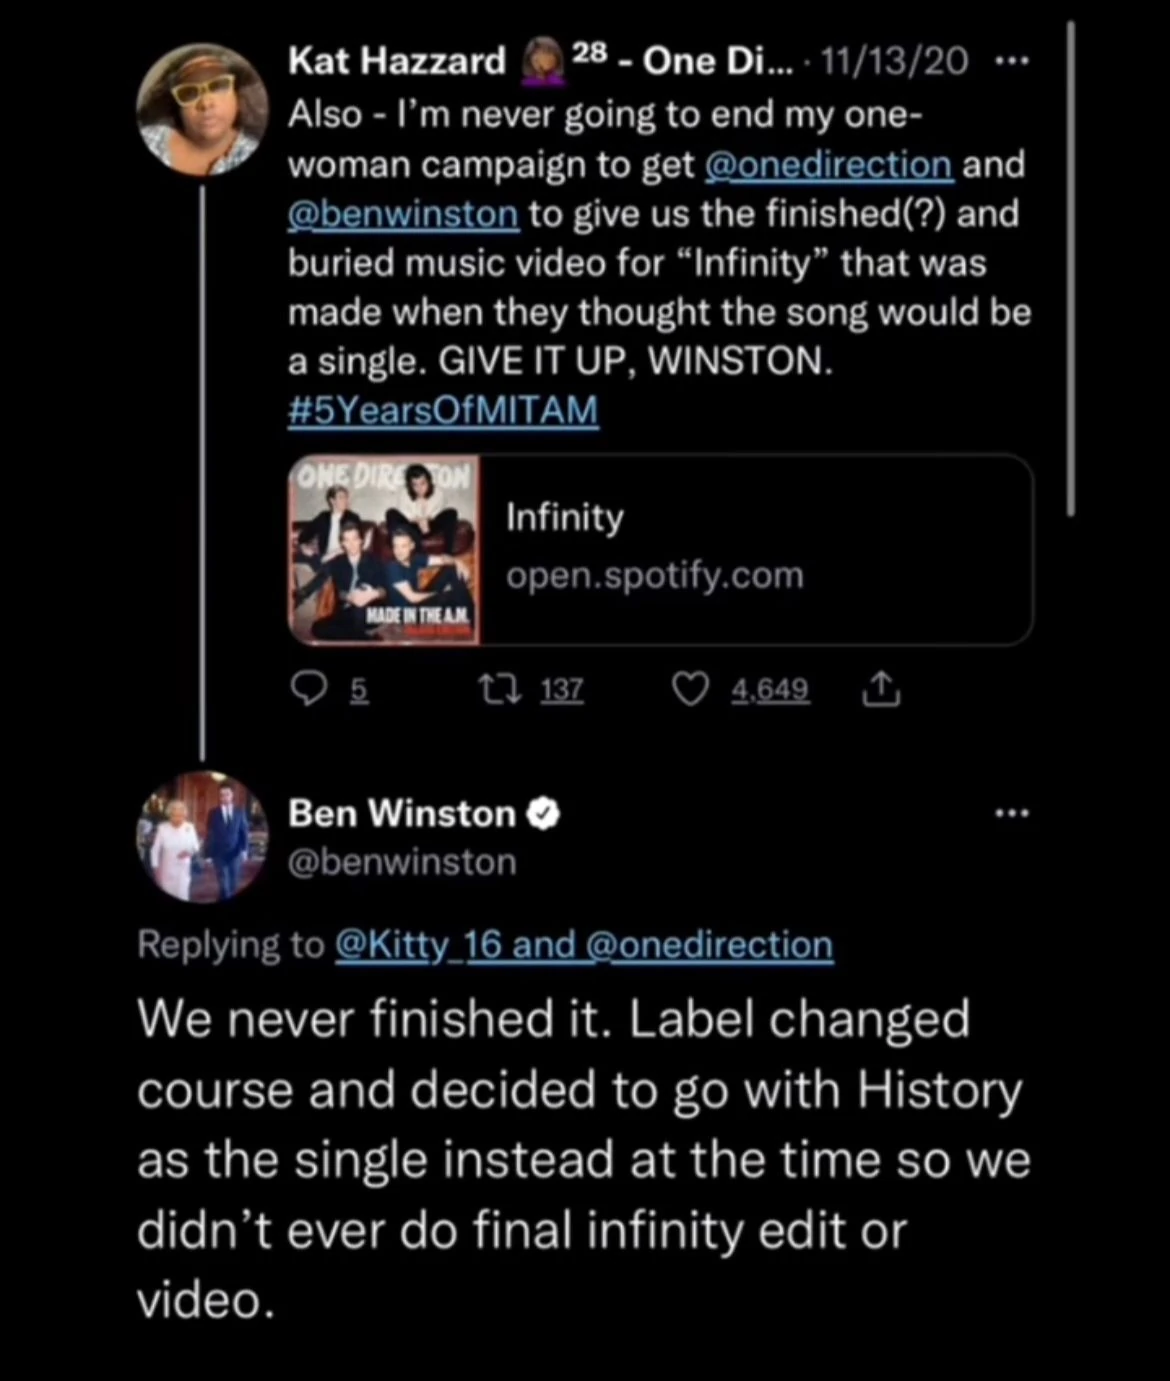Image resolution: width=1170 pixels, height=1381 pixels.
Task: Open more options on Kat Hazzard's tweet
Action: 1012,61
